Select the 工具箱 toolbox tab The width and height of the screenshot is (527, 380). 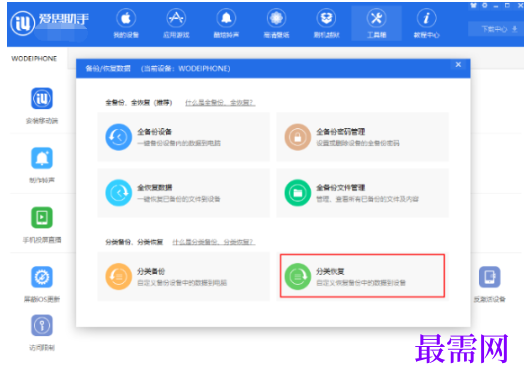click(376, 24)
